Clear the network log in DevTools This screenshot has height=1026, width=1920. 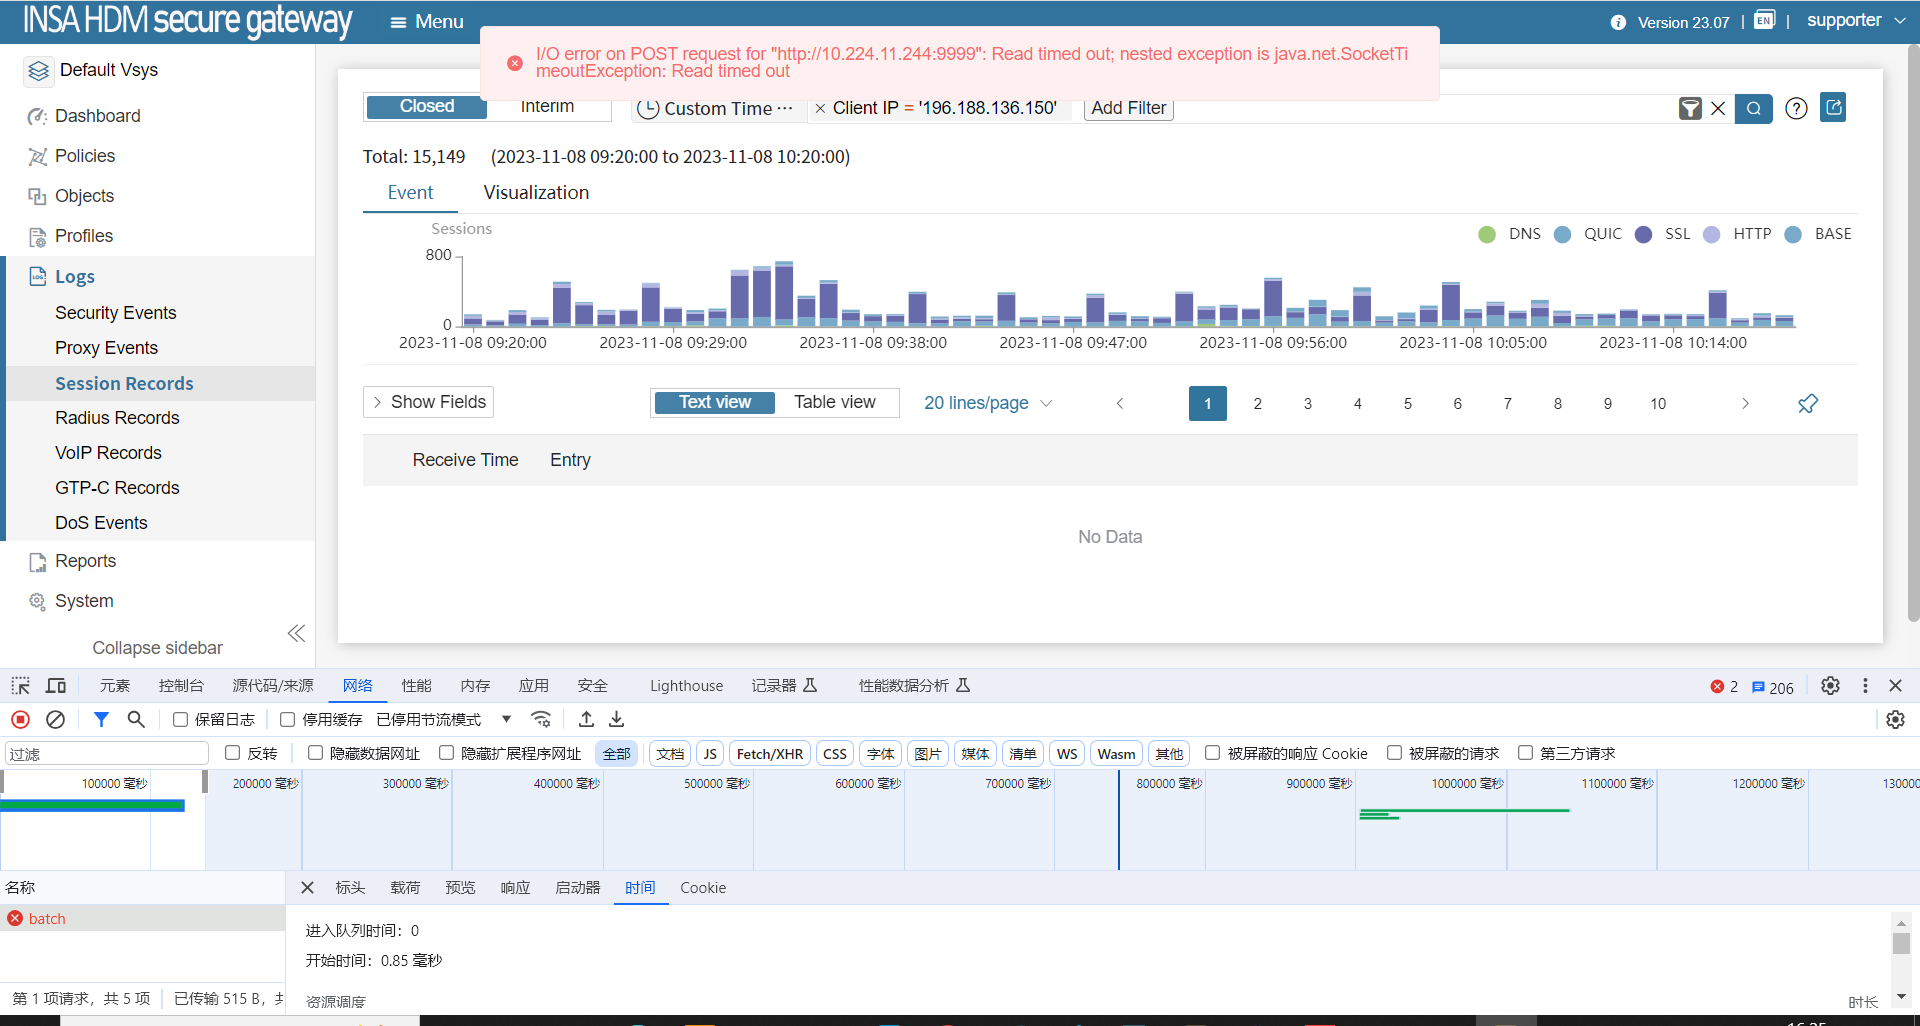click(56, 719)
